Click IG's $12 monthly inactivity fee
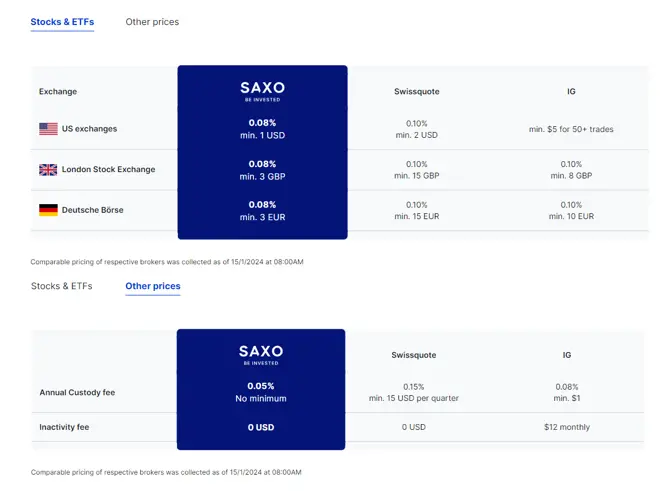The image size is (666, 491). point(567,427)
